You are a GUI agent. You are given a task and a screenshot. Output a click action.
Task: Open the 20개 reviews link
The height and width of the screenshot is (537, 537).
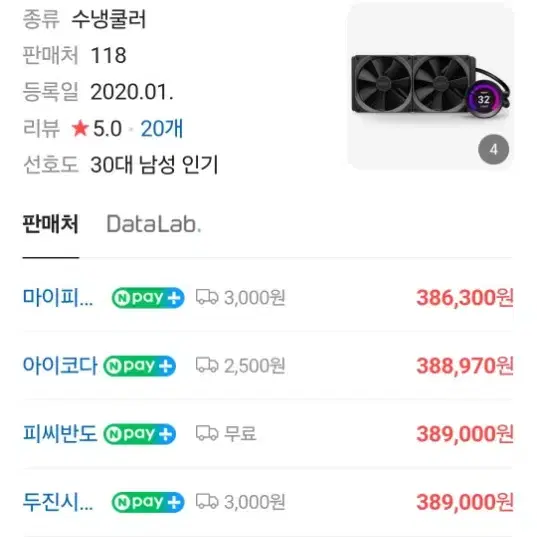(162, 129)
